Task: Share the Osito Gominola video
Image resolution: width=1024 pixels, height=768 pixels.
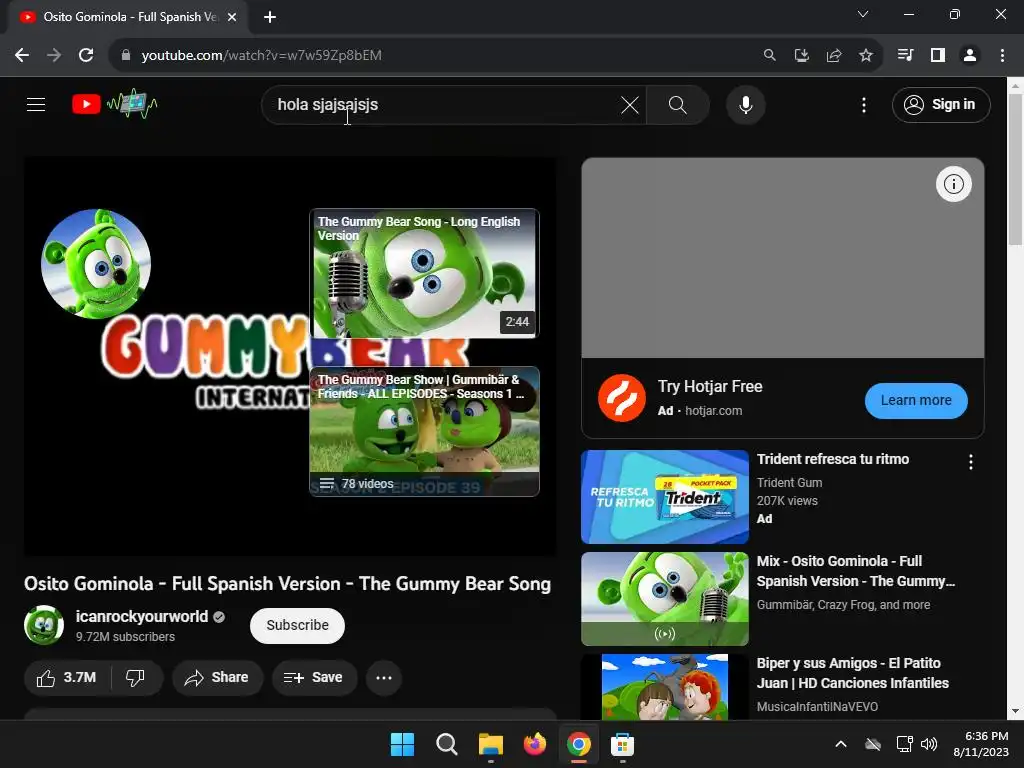Action: click(217, 678)
